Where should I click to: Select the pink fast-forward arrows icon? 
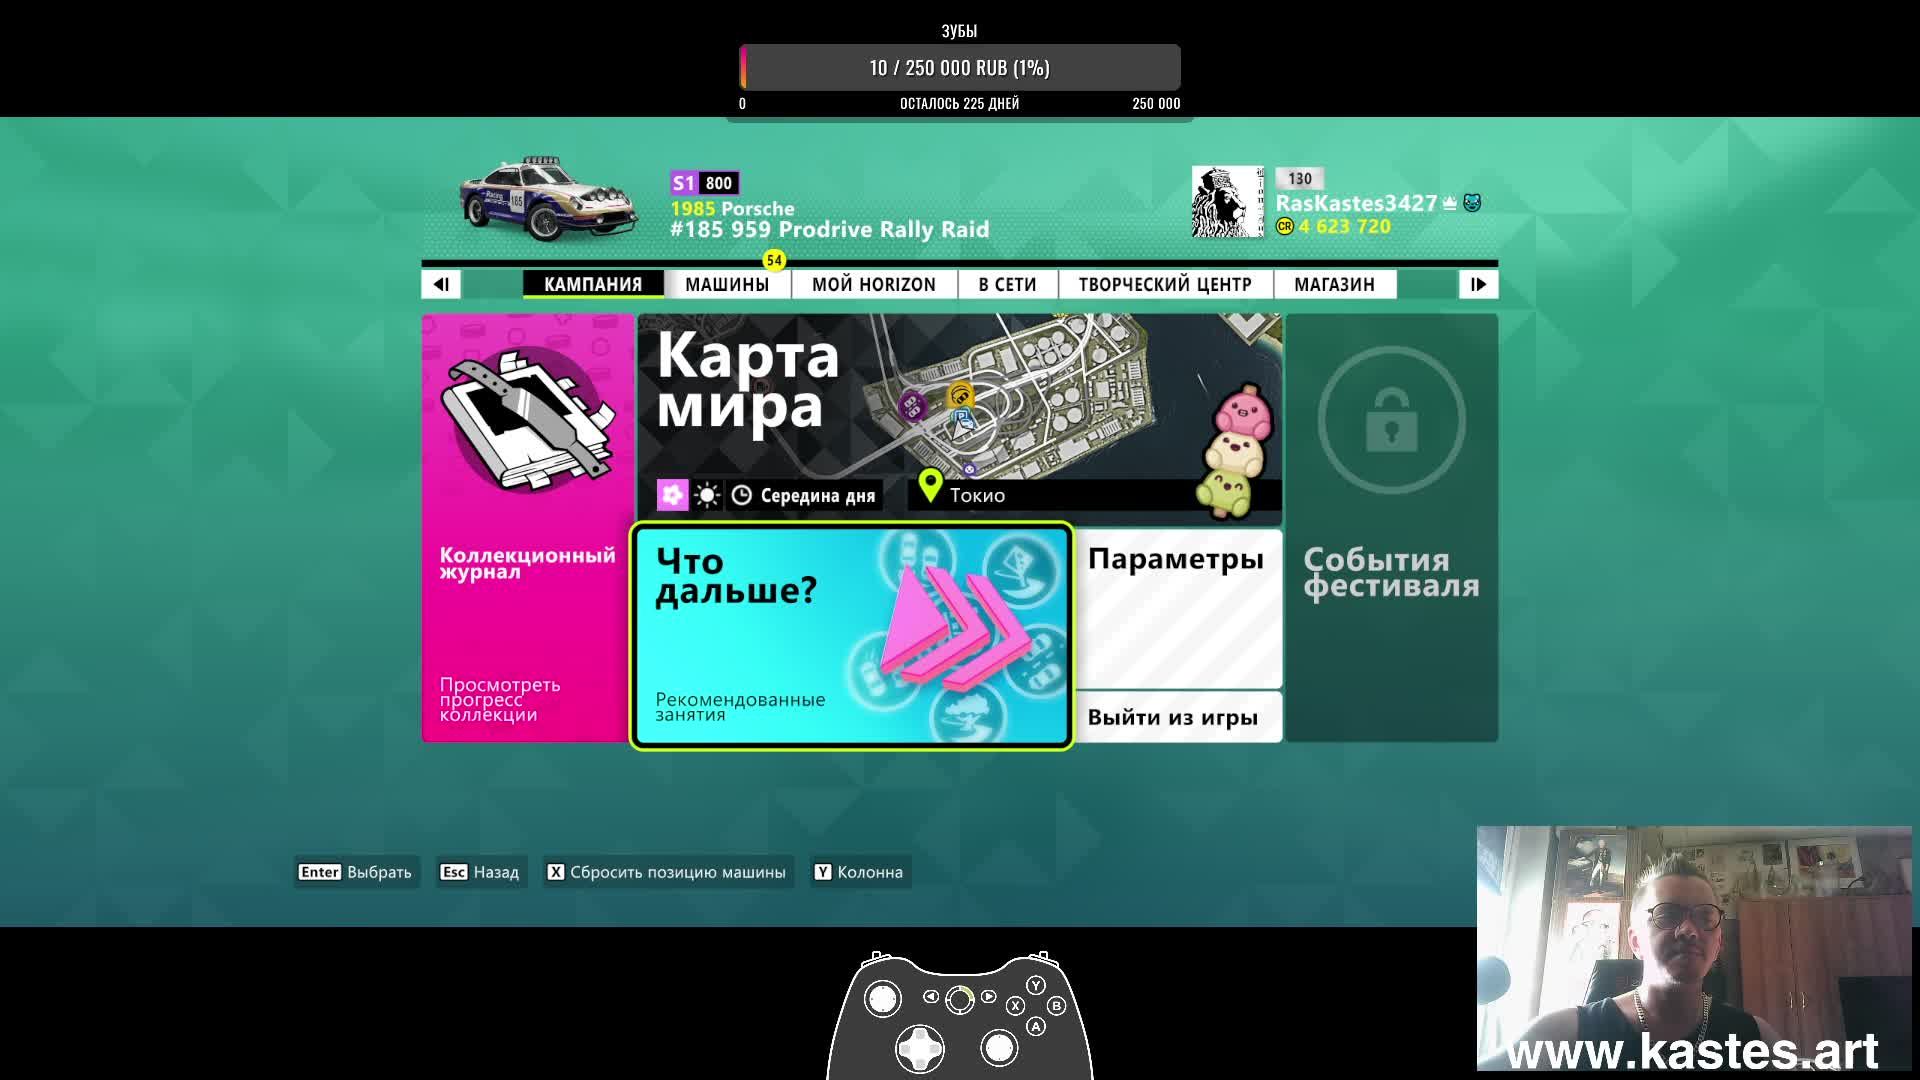pyautogui.click(x=957, y=627)
